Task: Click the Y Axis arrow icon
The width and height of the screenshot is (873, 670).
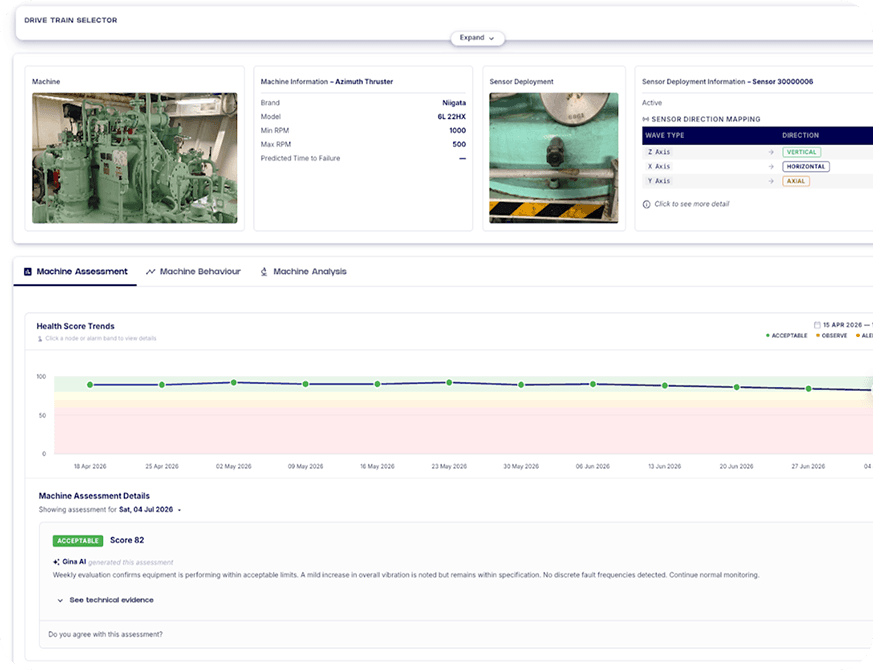Action: coord(771,181)
